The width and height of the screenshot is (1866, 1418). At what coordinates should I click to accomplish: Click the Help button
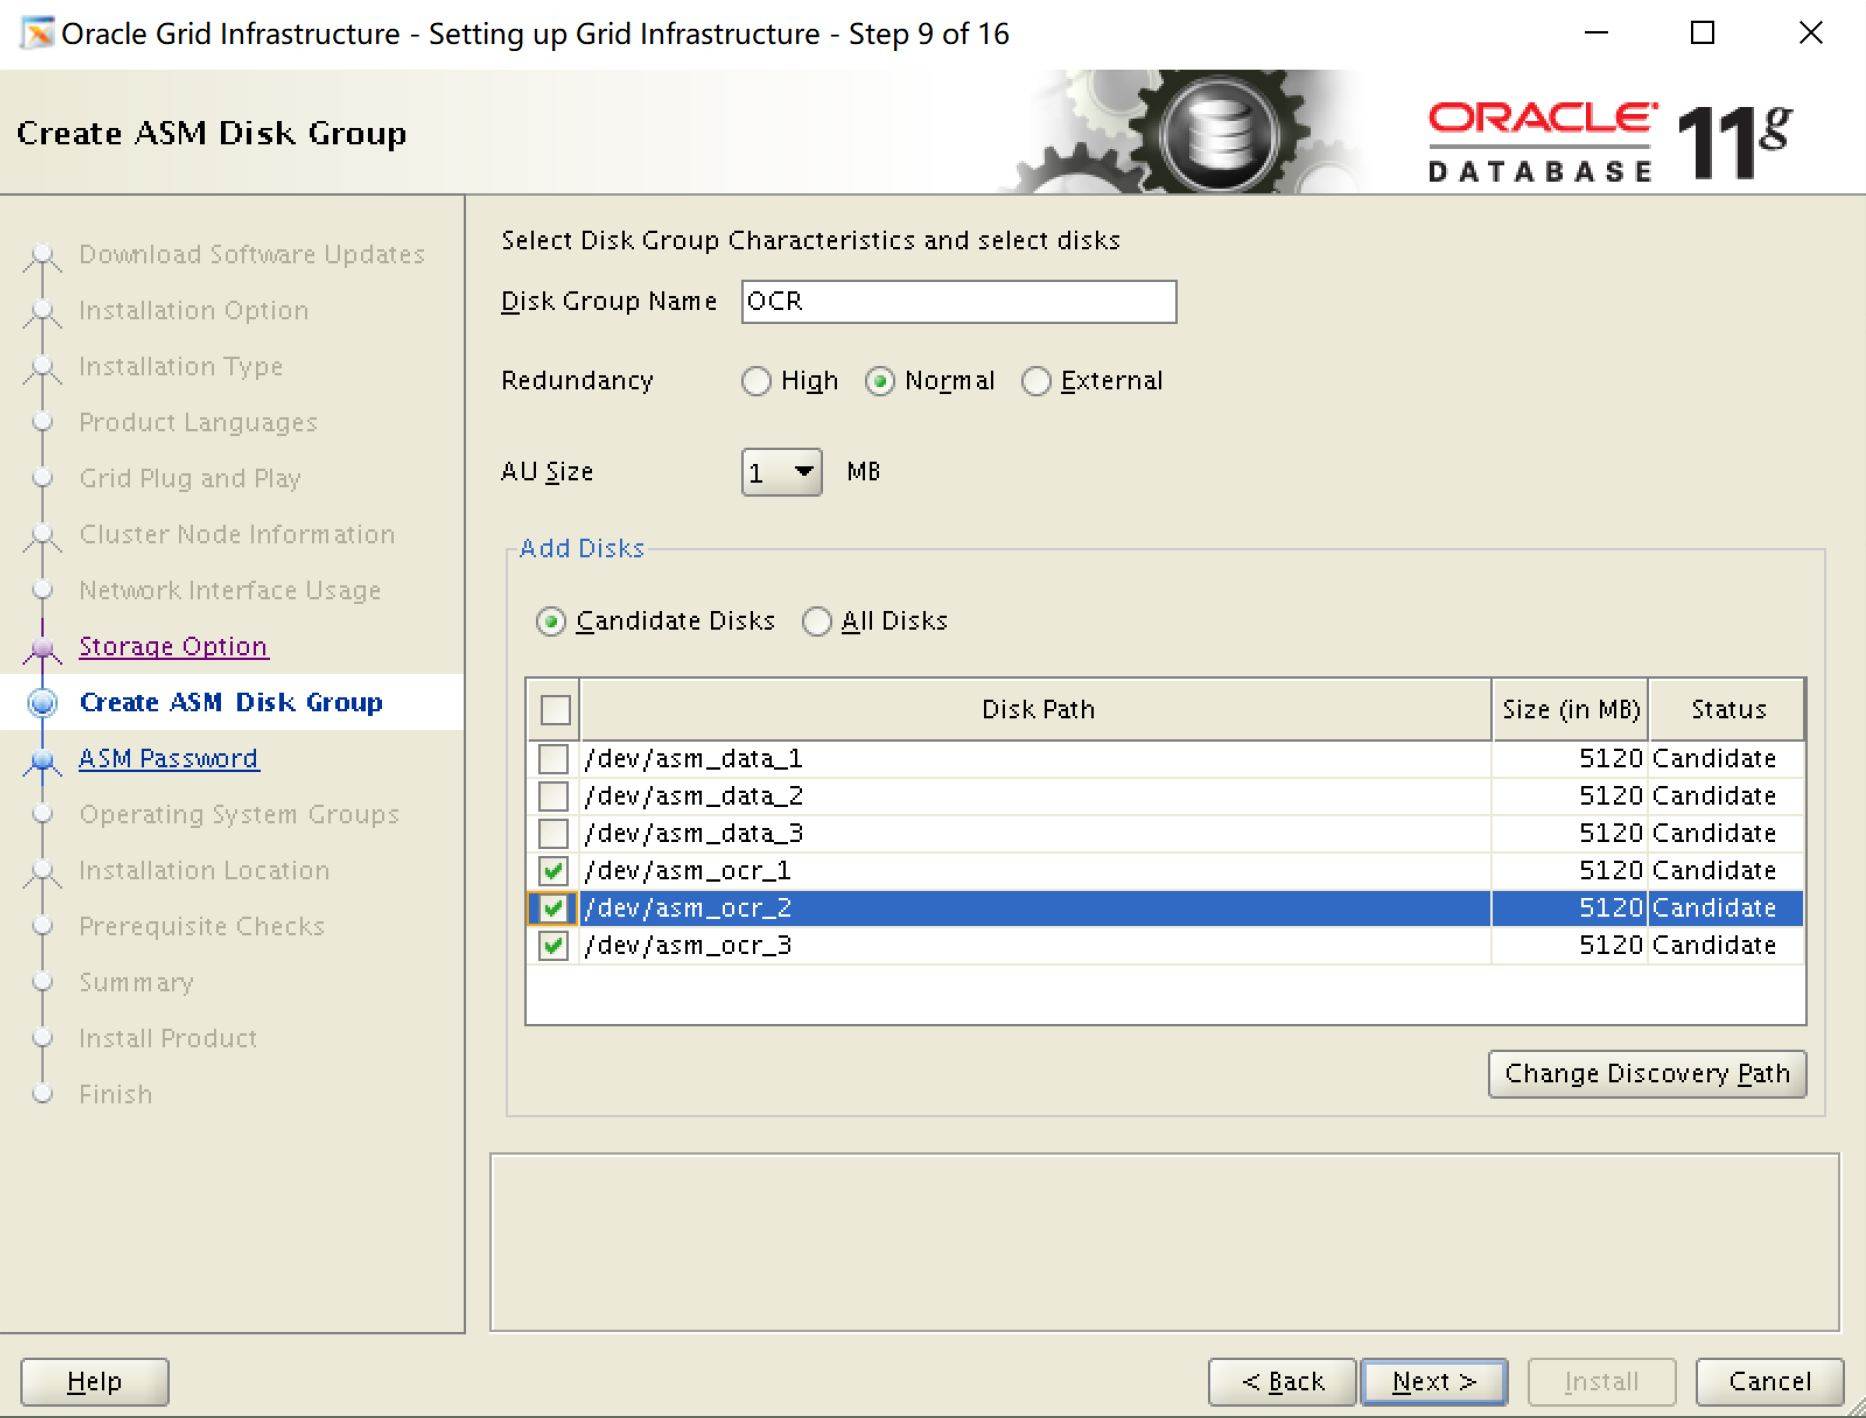click(94, 1381)
